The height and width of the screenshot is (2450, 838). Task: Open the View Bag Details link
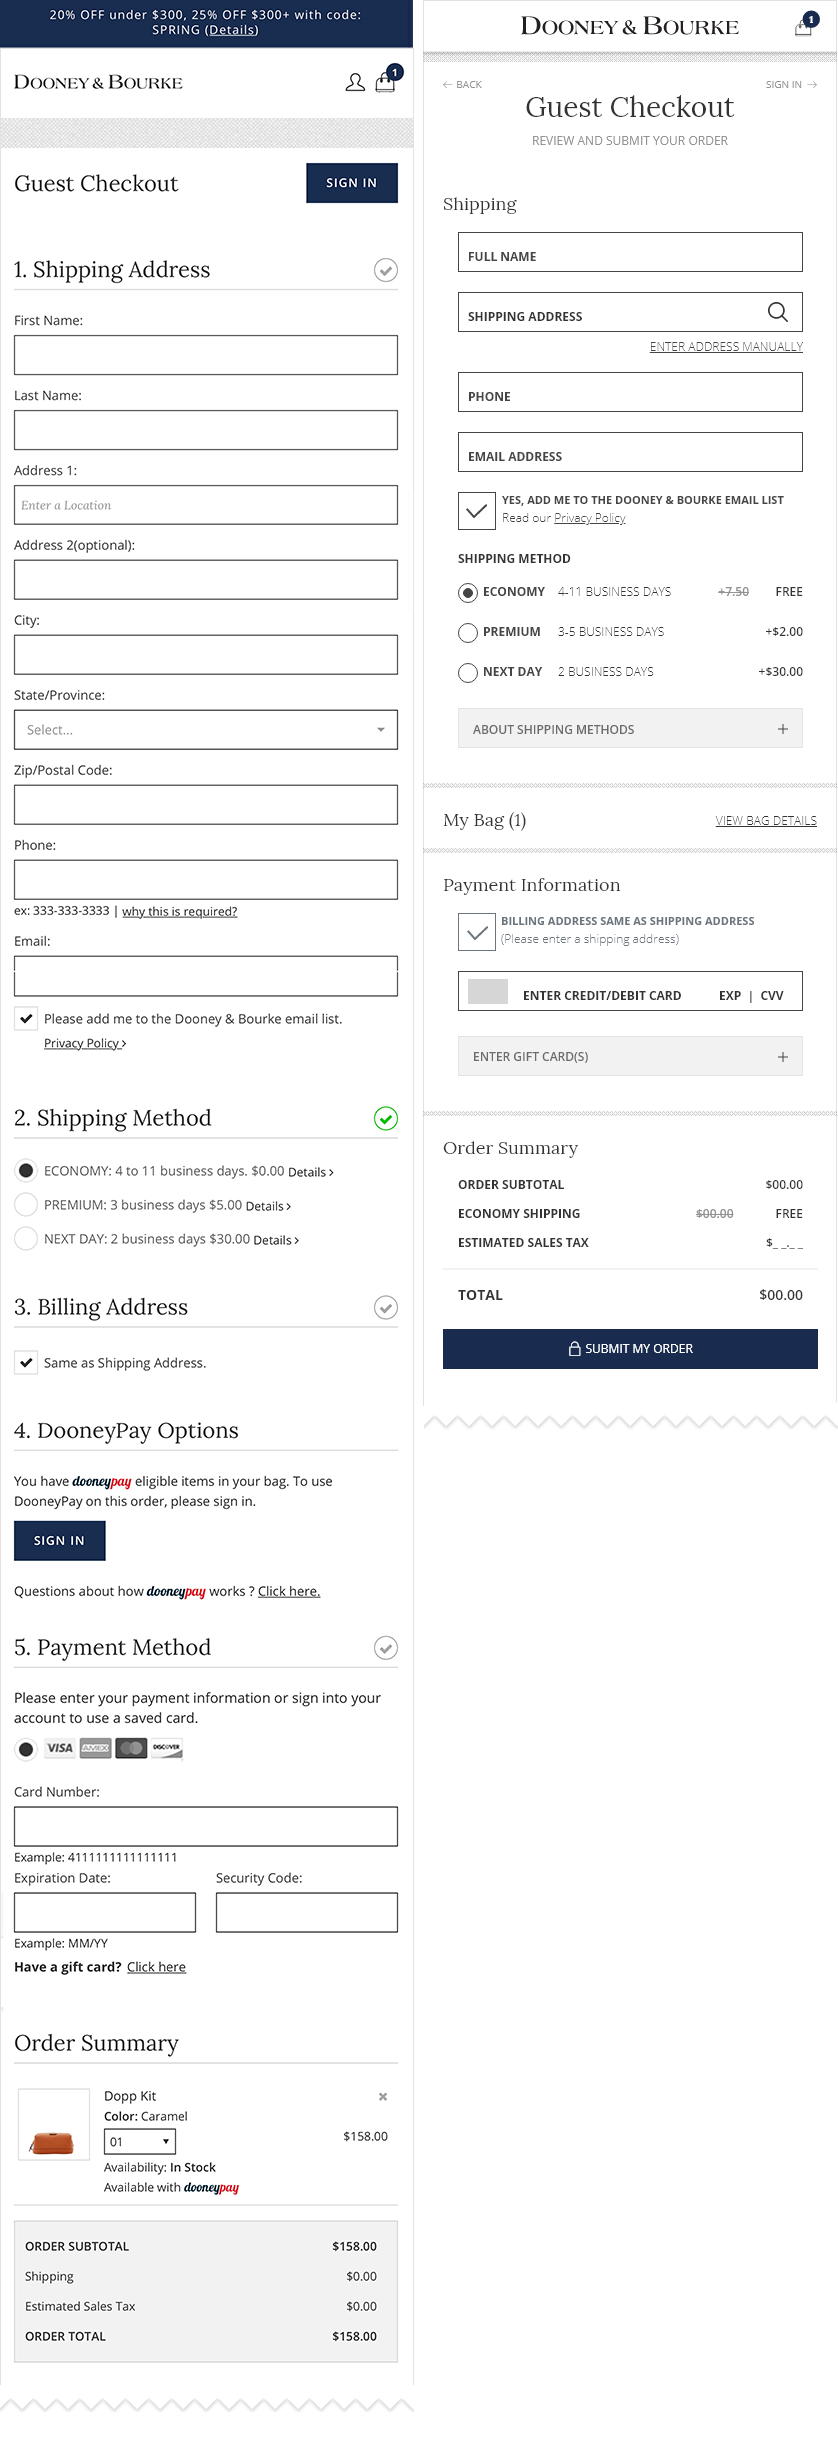pyautogui.click(x=766, y=820)
